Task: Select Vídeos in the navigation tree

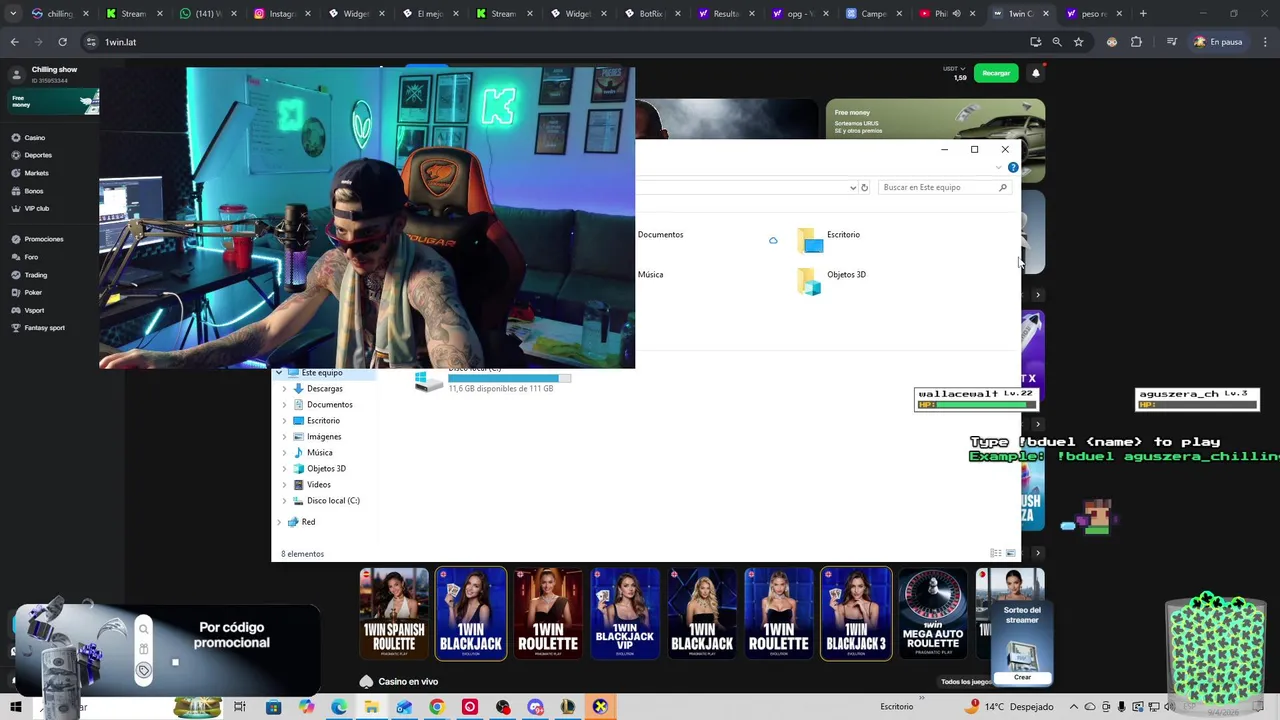Action: 318,484
